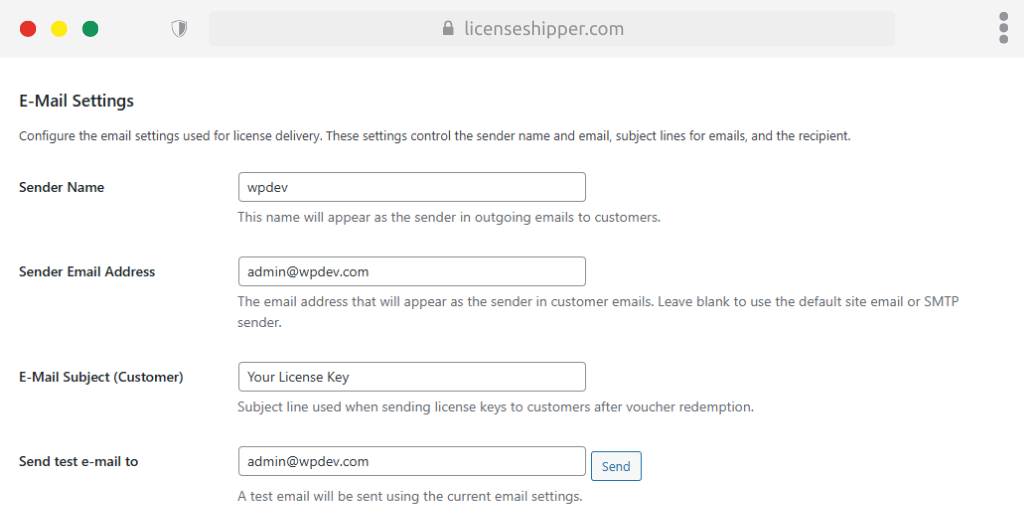This screenshot has height=530, width=1024.
Task: Click the red close window dot
Action: (28, 29)
